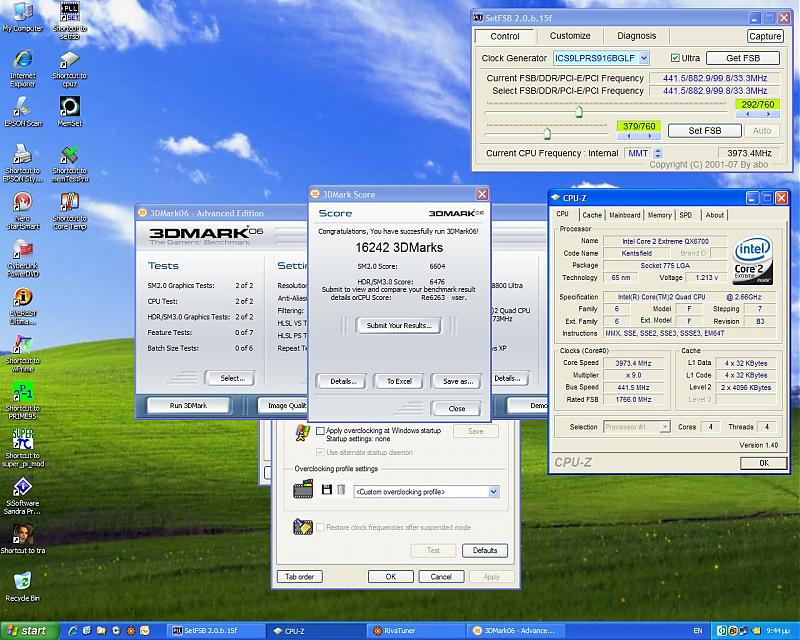The image size is (800, 640).
Task: Select the Shortcut to PRIME95 icon
Action: pos(22,401)
